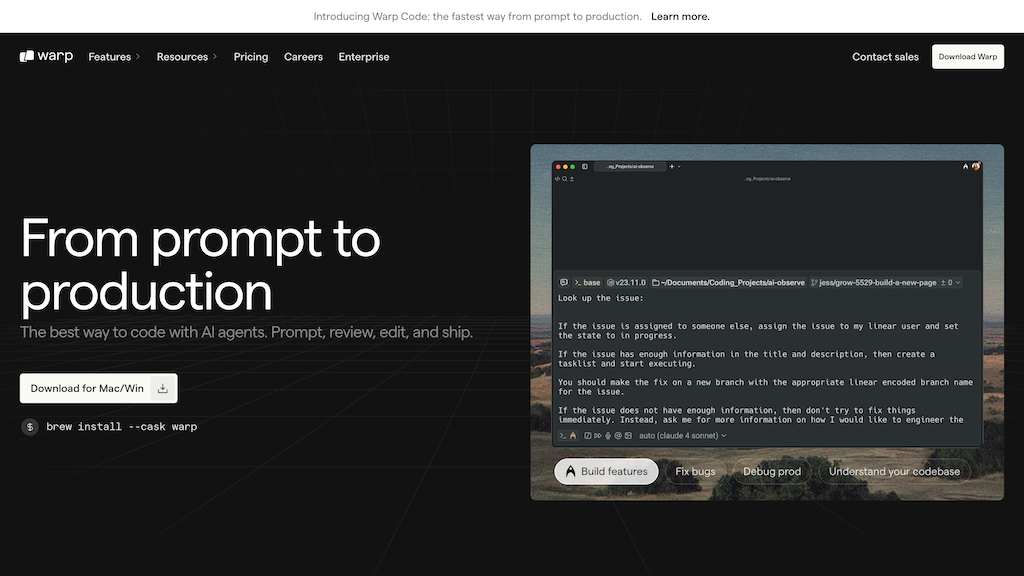Click Learn more in the announcement banner
Image resolution: width=1024 pixels, height=576 pixels.
680,16
